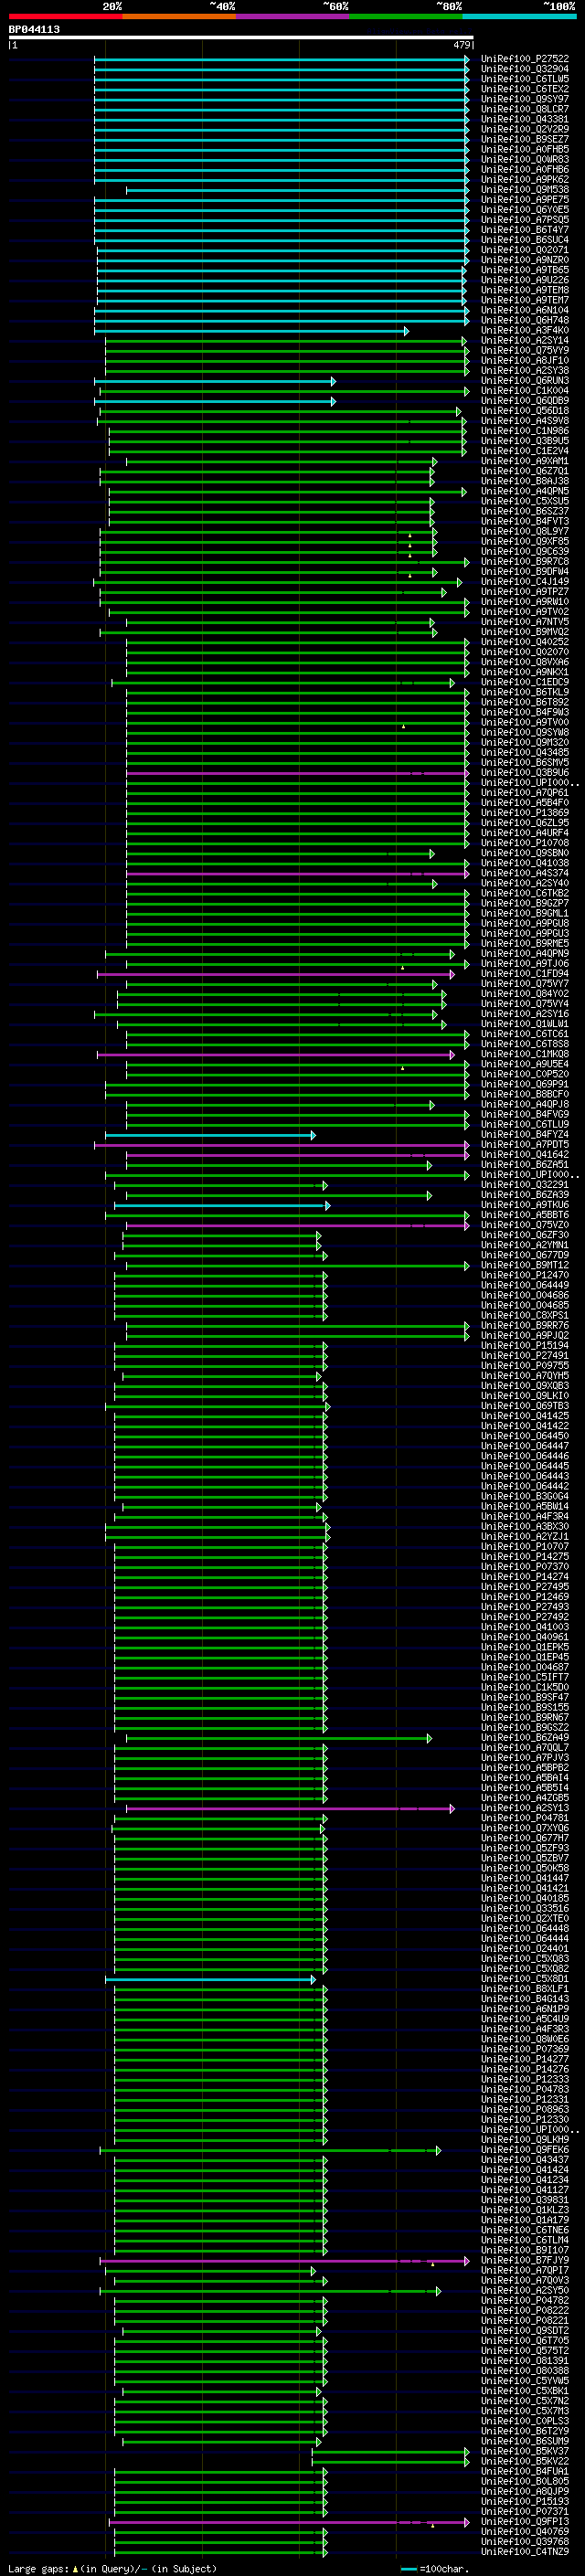Viewport: 585px width, 2576px height.
Task: Select hit label UniRef100_A4S374
Action: click(525, 873)
